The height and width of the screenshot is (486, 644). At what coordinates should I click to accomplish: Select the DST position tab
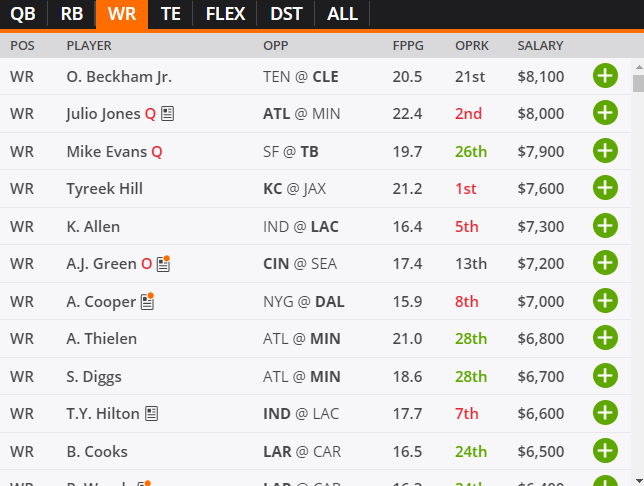pos(286,14)
